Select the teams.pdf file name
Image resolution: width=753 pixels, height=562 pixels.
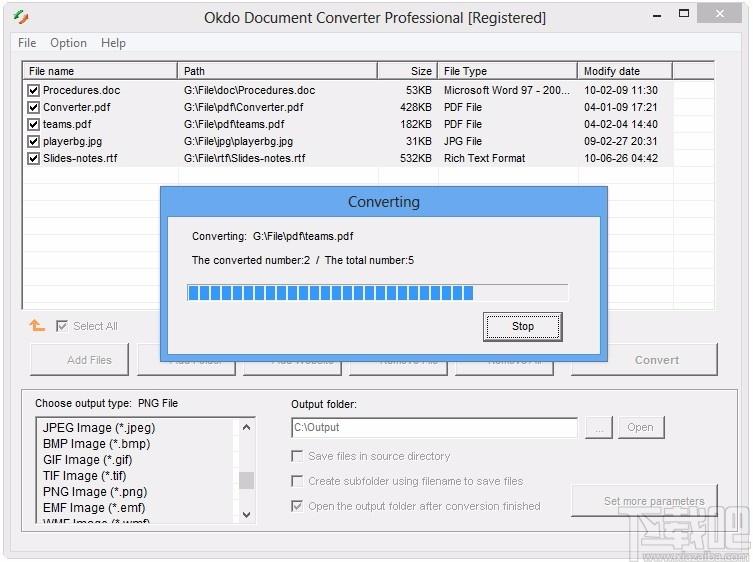coord(67,124)
